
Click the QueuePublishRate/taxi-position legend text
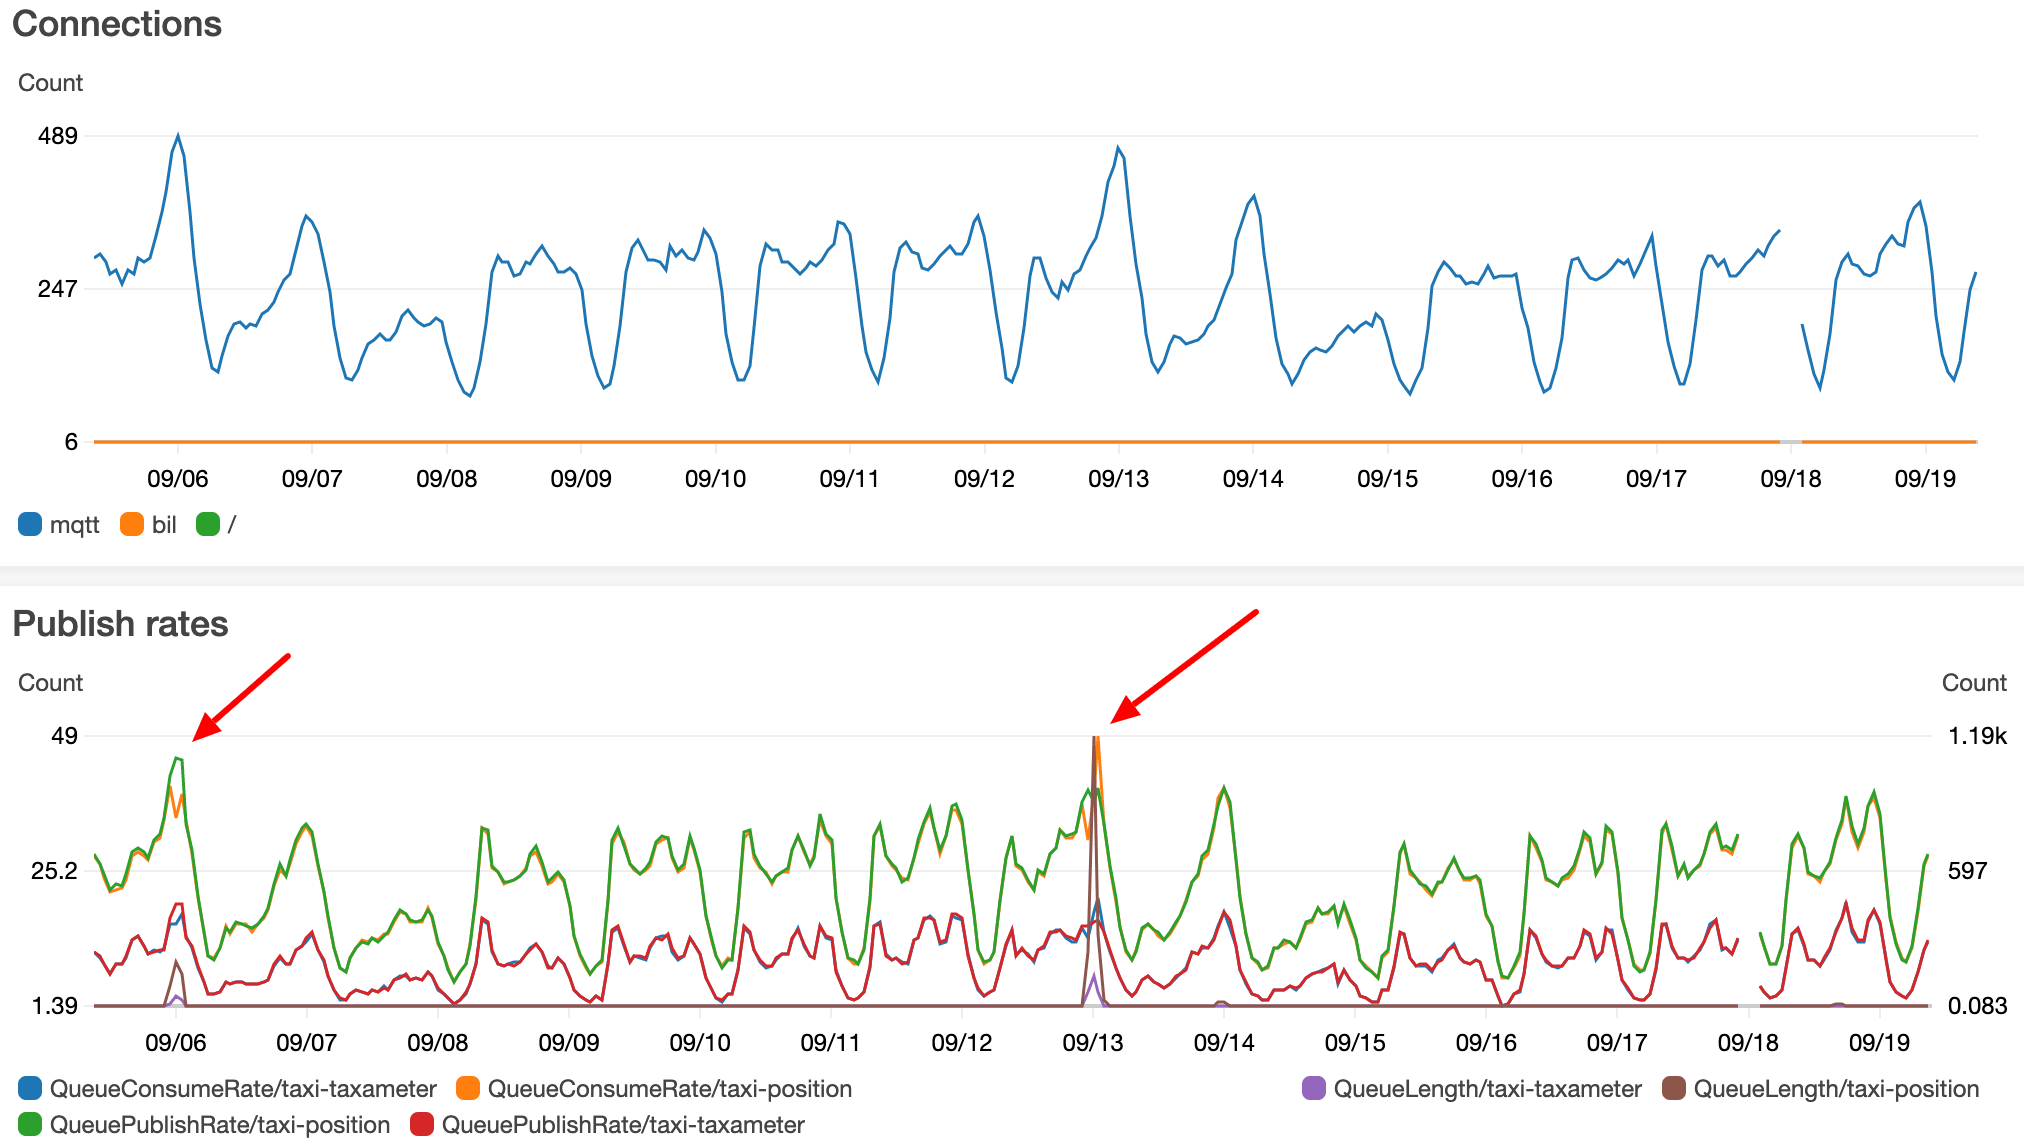coord(220,1124)
